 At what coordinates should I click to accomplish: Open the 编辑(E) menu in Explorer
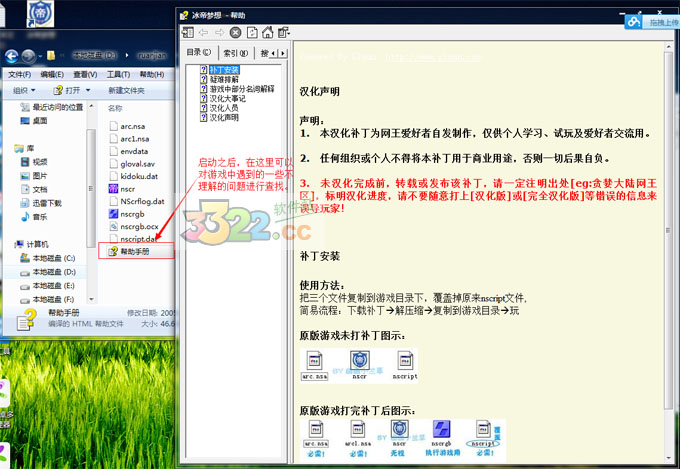(x=52, y=75)
